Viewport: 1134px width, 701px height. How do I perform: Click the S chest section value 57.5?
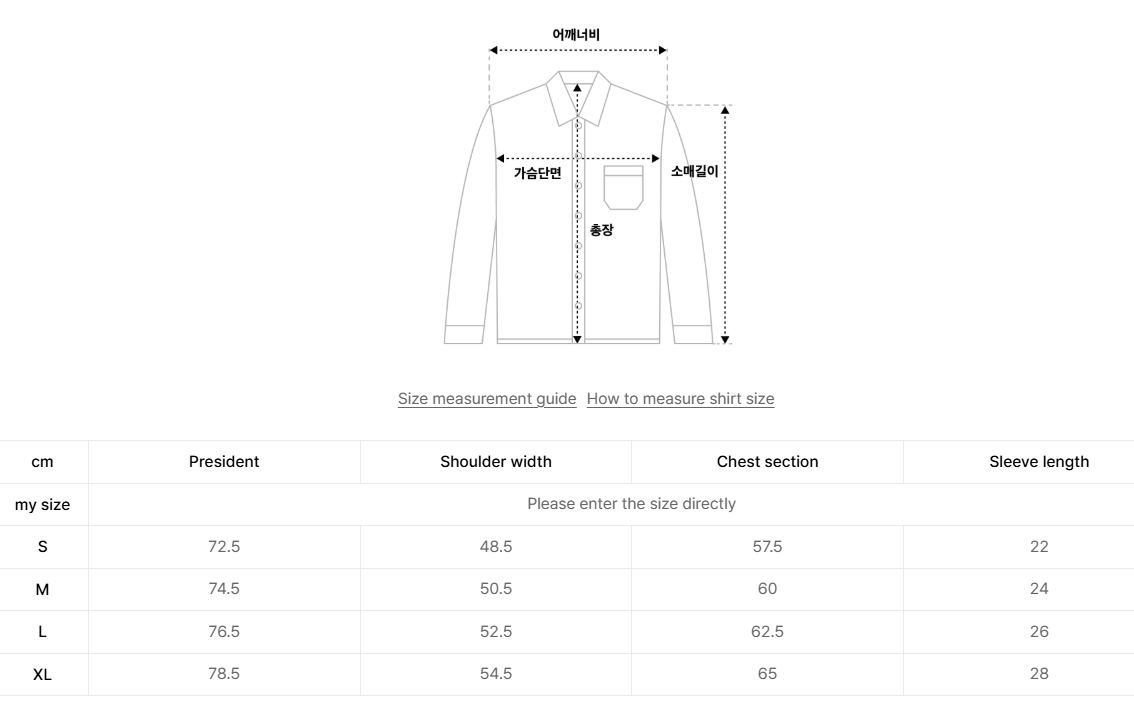point(767,547)
